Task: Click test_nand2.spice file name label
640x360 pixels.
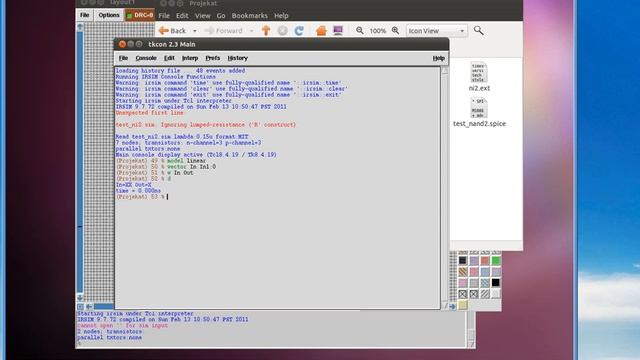Action: (x=479, y=124)
